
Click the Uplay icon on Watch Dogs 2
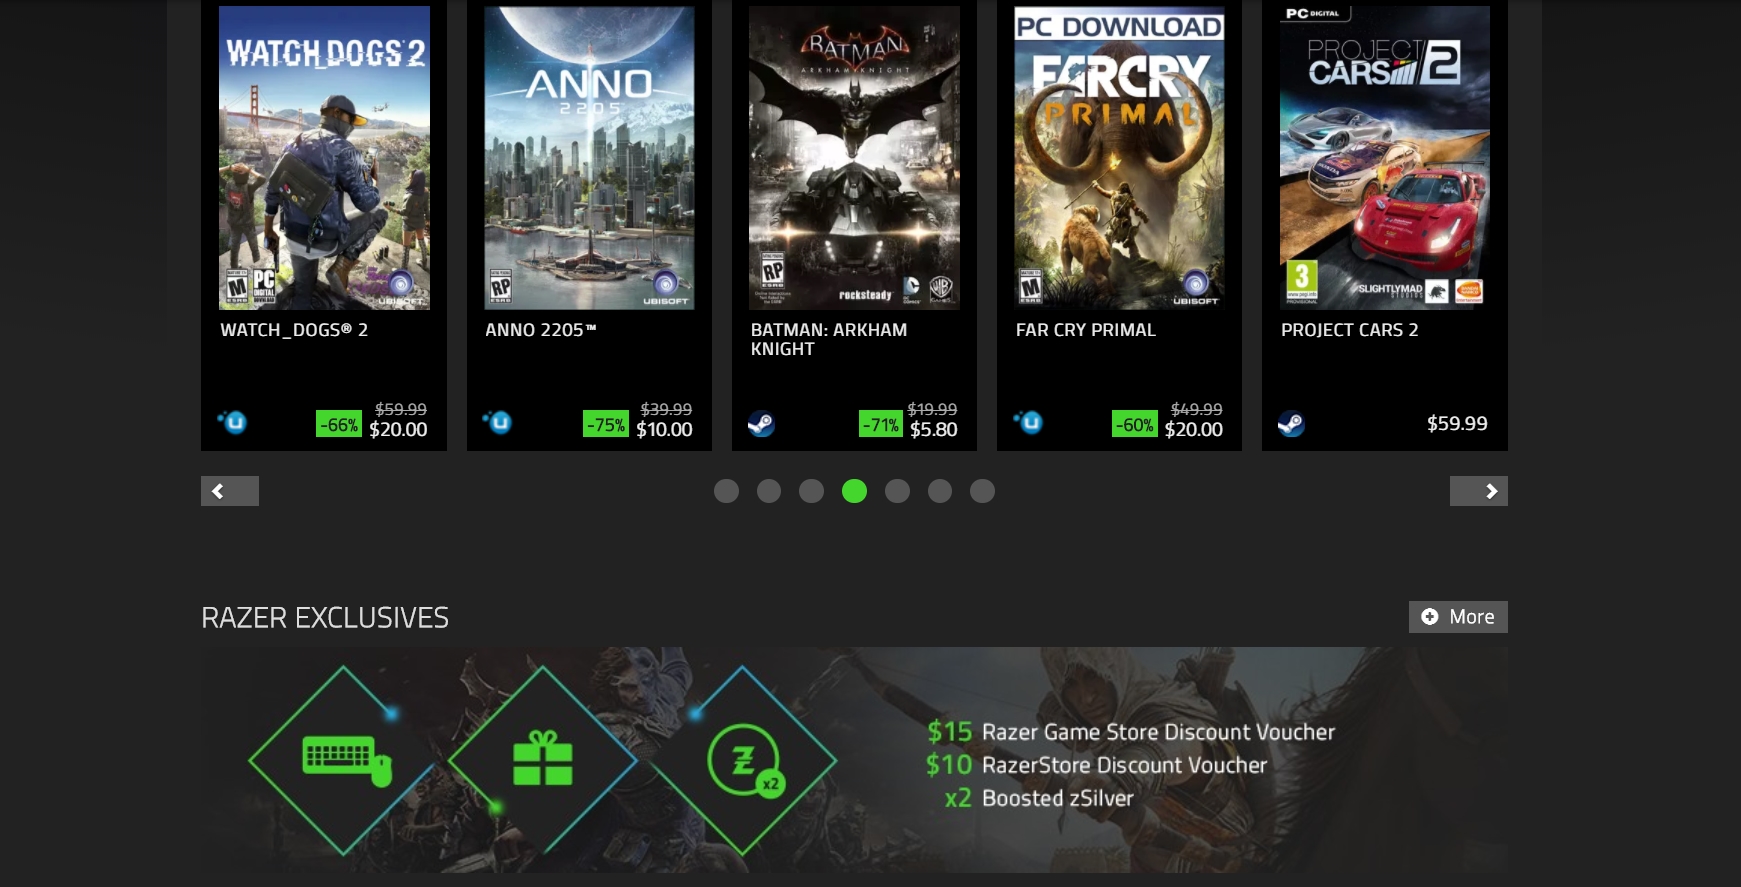[x=232, y=422]
